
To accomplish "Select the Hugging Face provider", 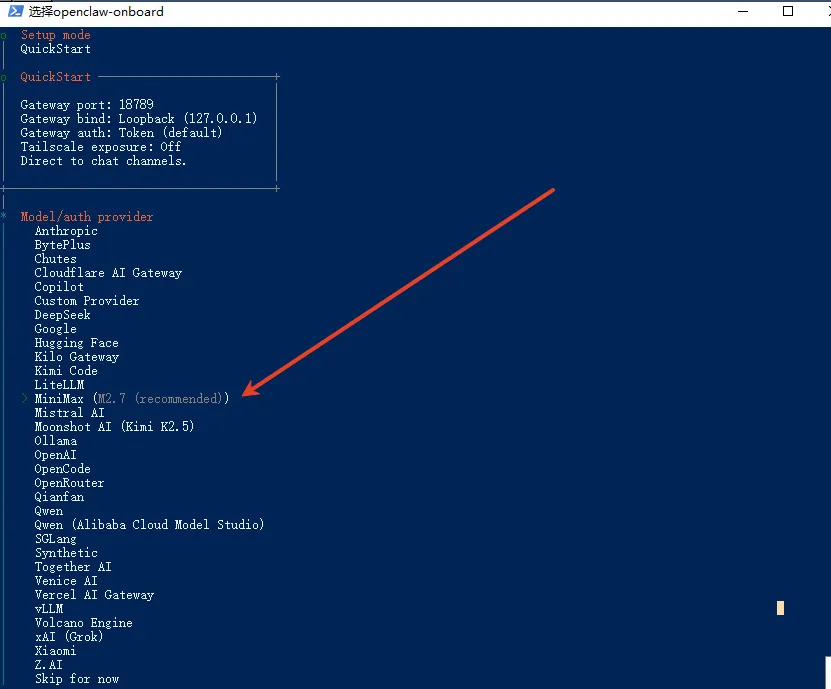I will (76, 343).
